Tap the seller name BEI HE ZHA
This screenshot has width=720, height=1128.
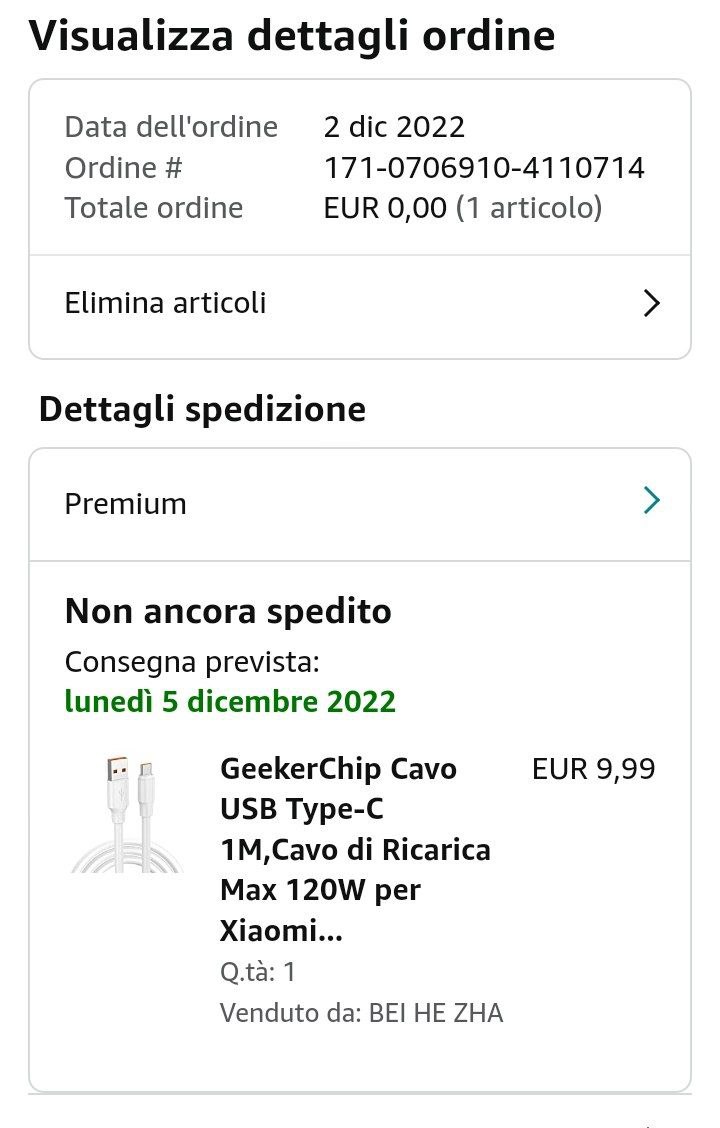pos(436,1013)
